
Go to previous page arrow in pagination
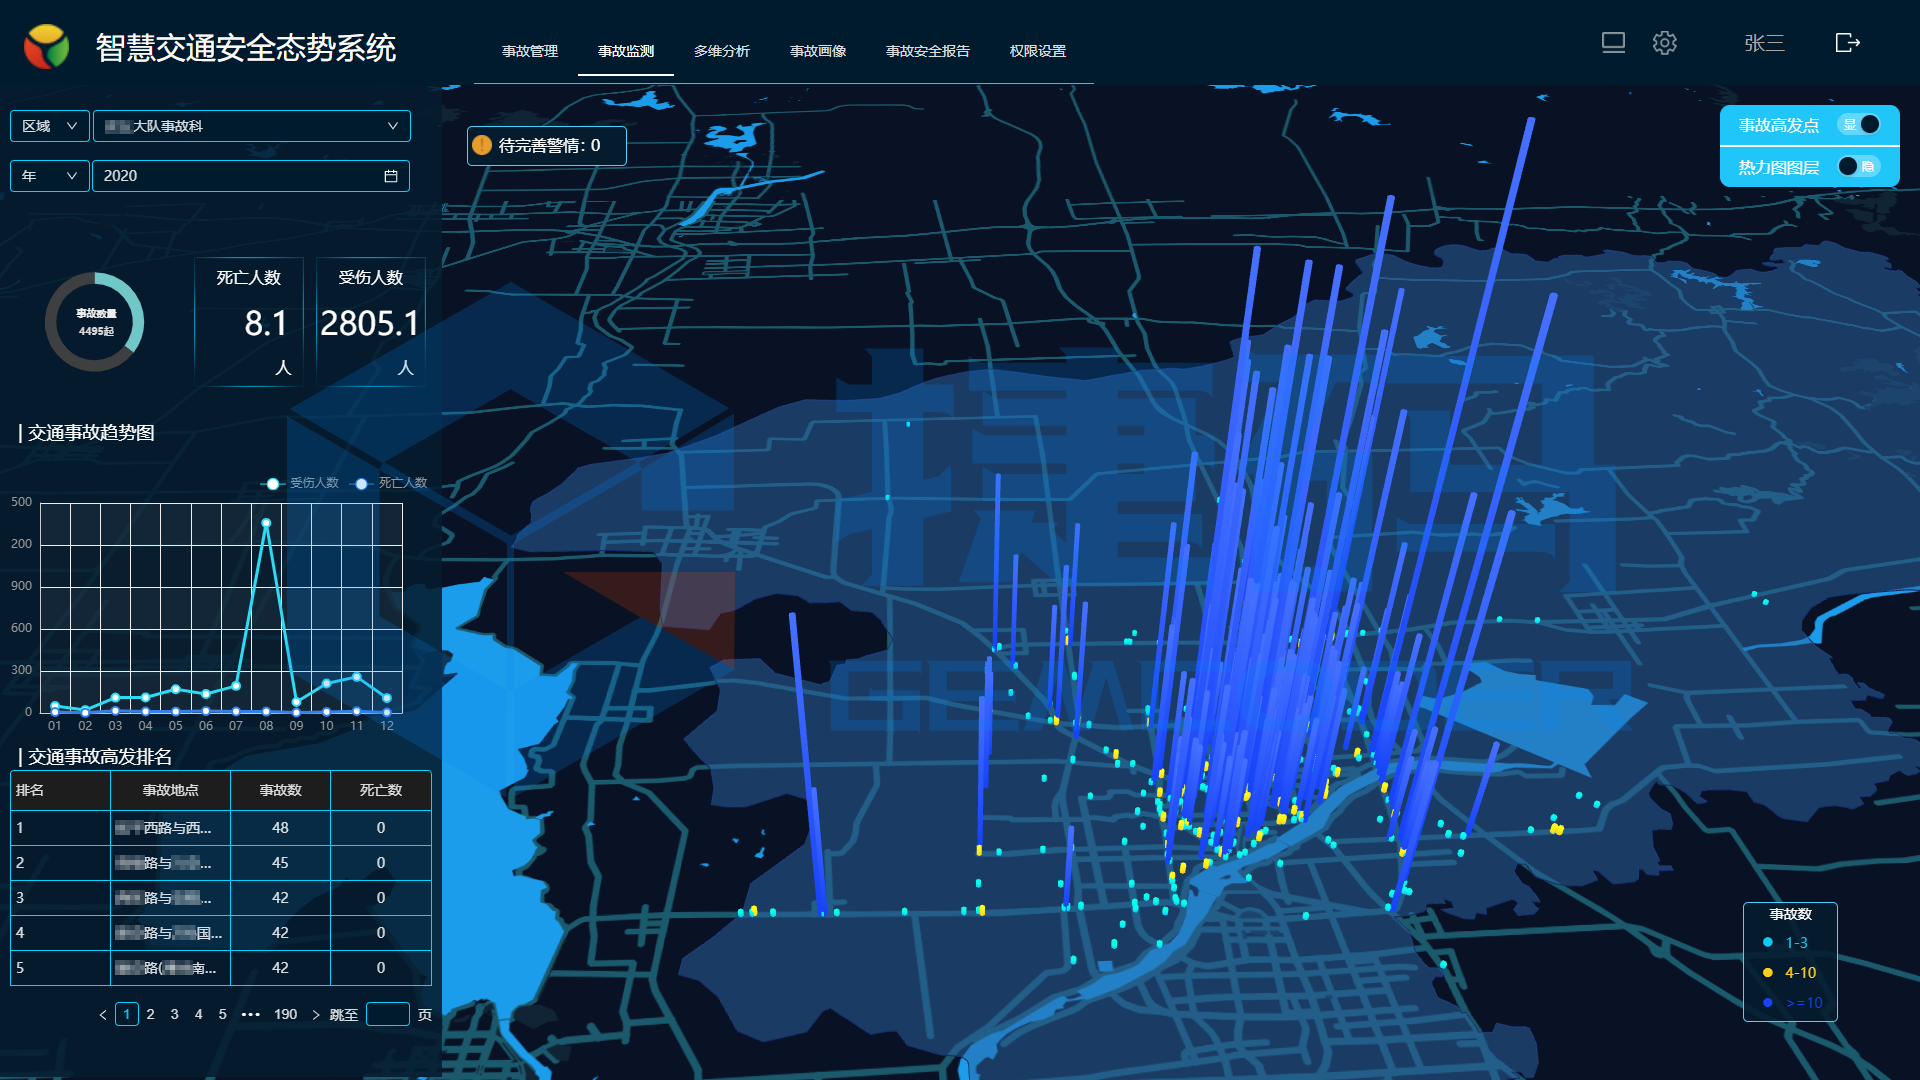coord(103,1015)
